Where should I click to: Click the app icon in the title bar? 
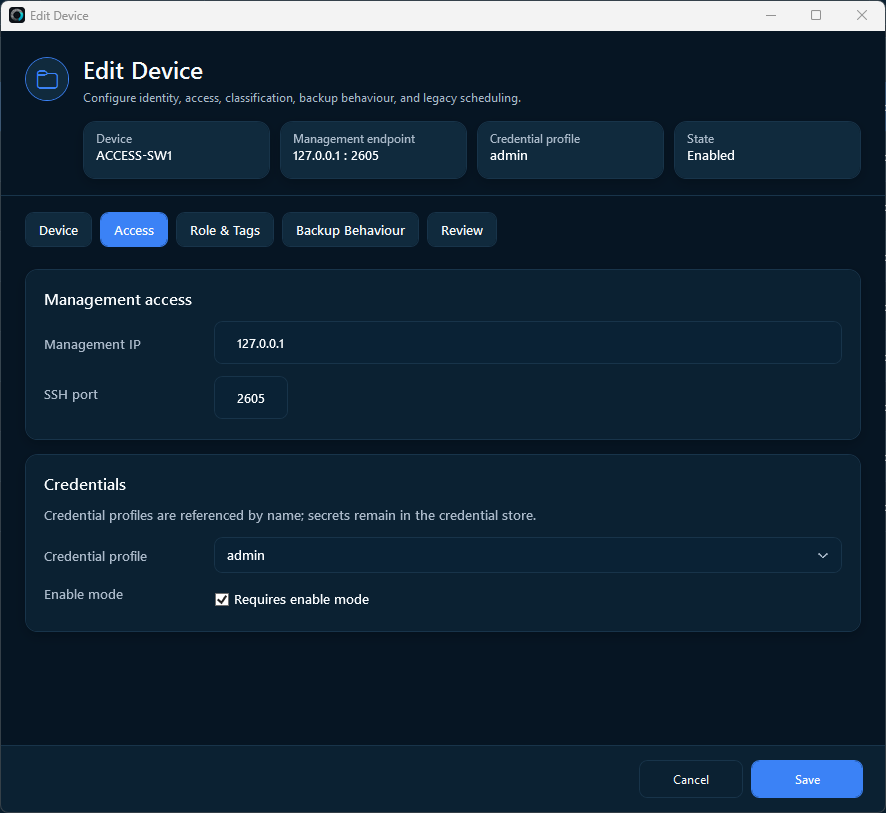17,15
